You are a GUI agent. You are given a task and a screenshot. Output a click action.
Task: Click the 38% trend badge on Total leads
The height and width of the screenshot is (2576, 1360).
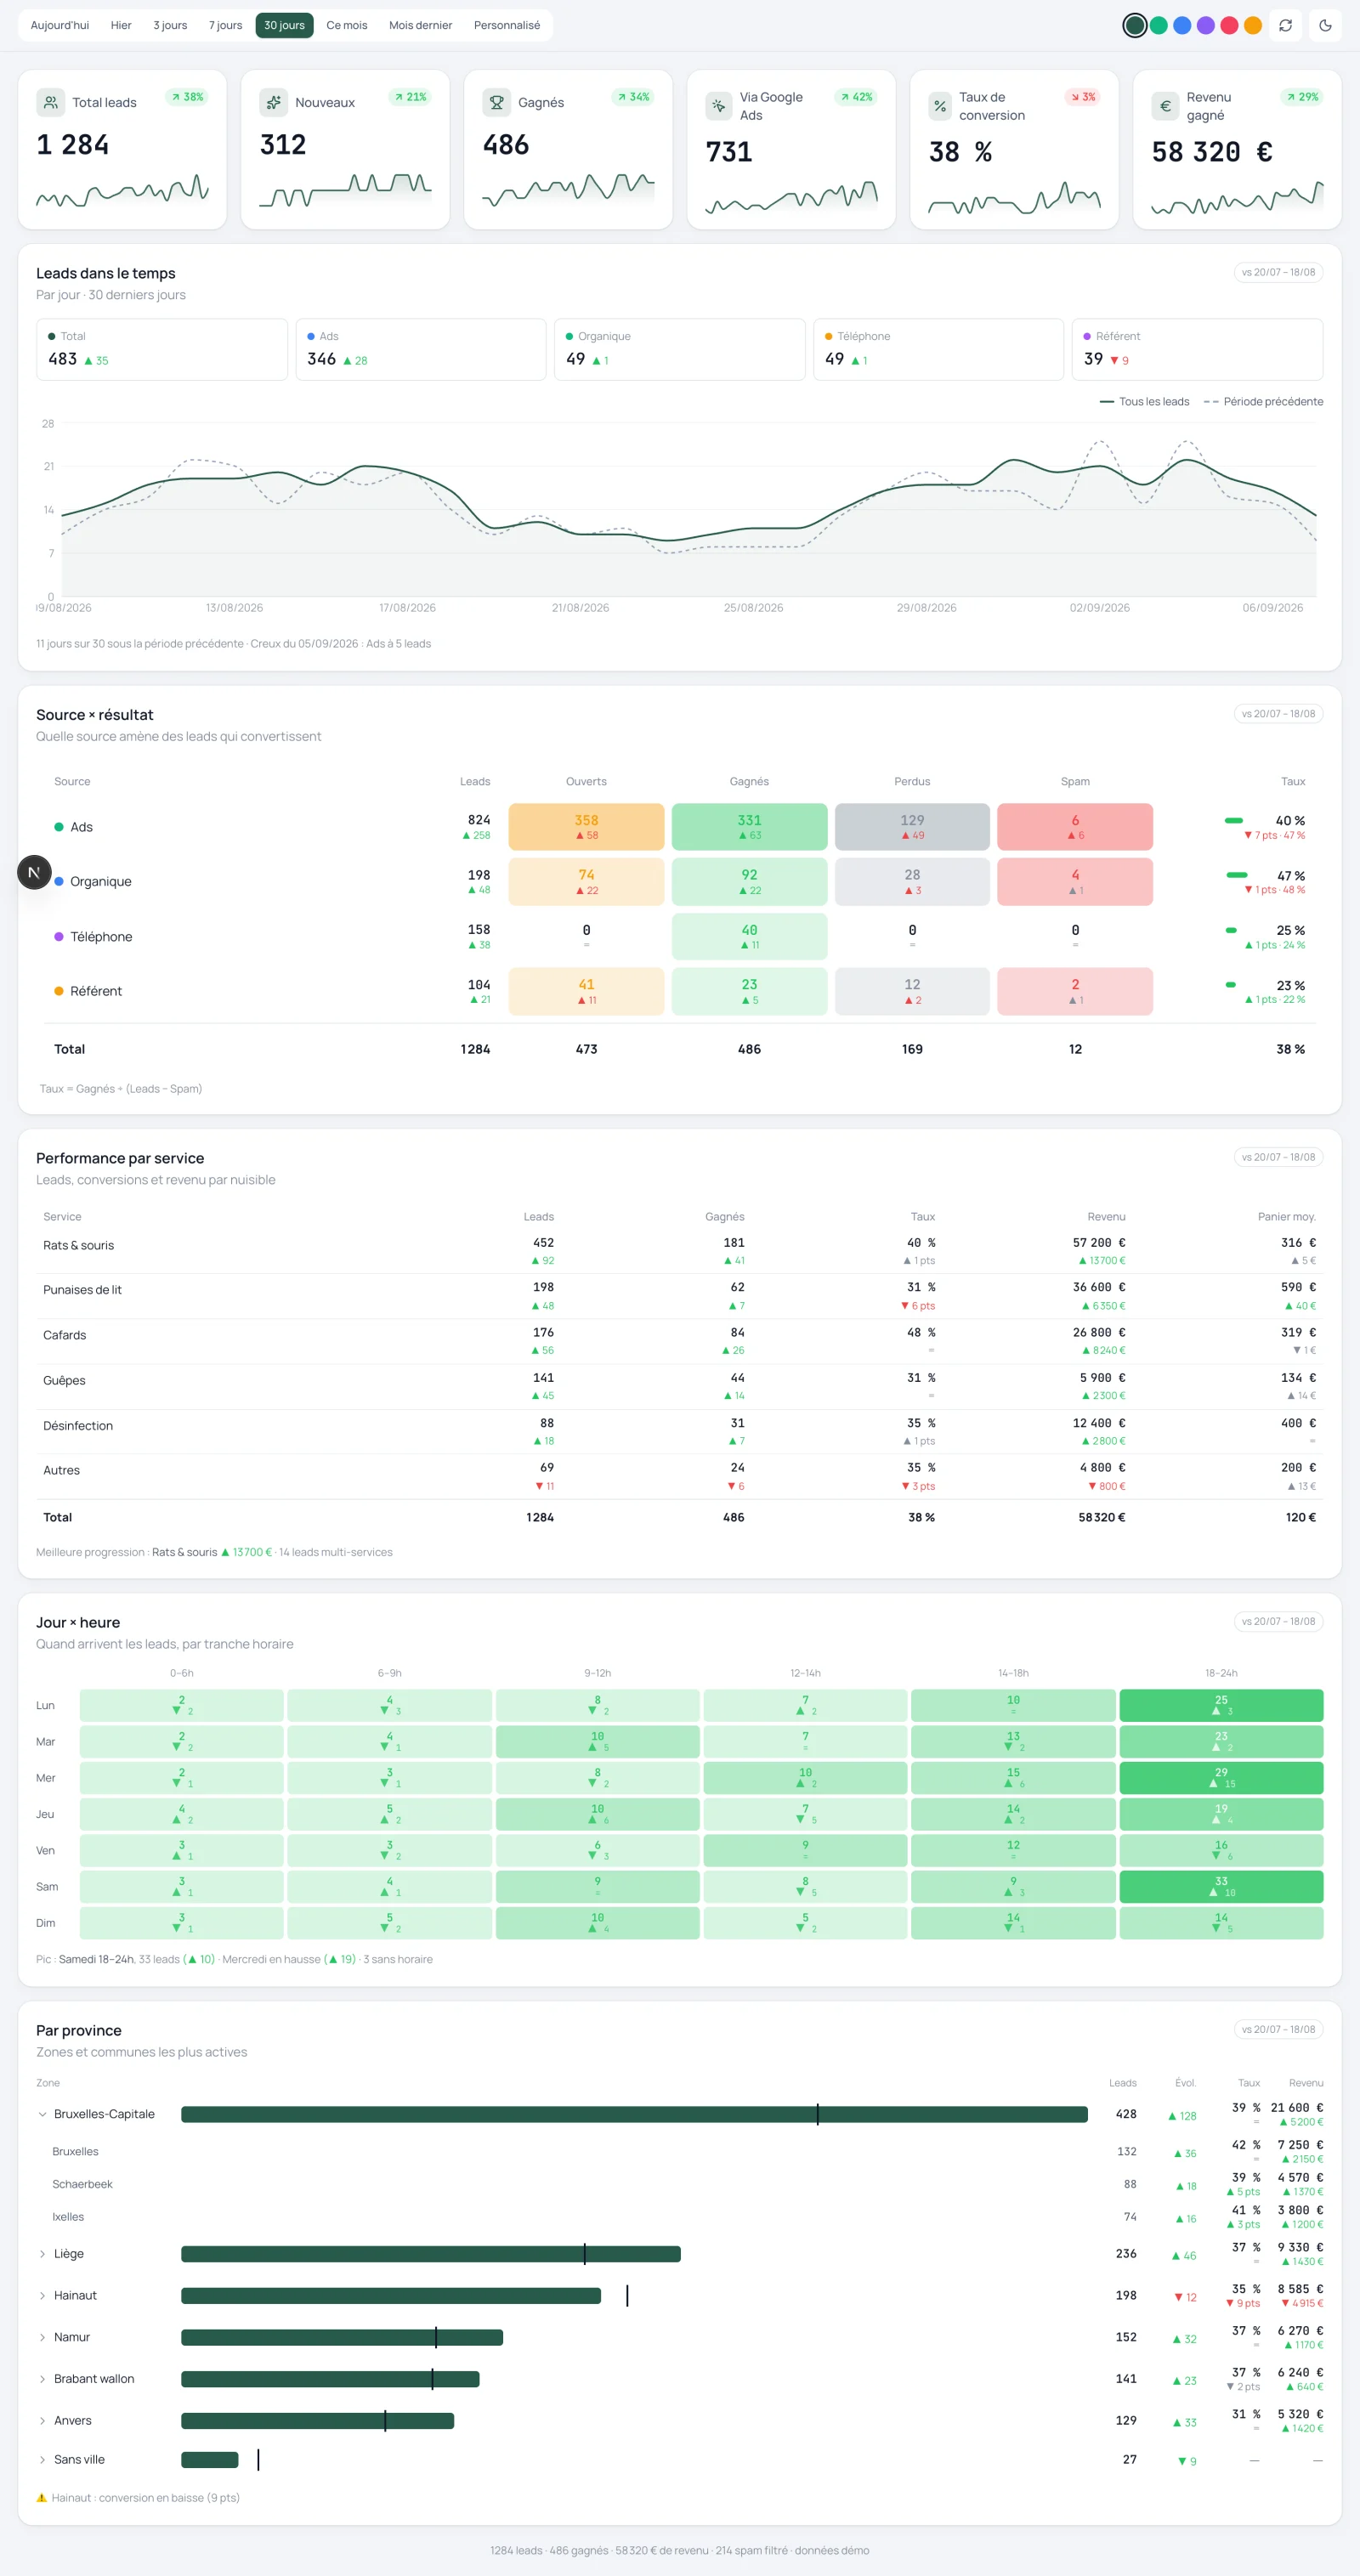pos(187,97)
